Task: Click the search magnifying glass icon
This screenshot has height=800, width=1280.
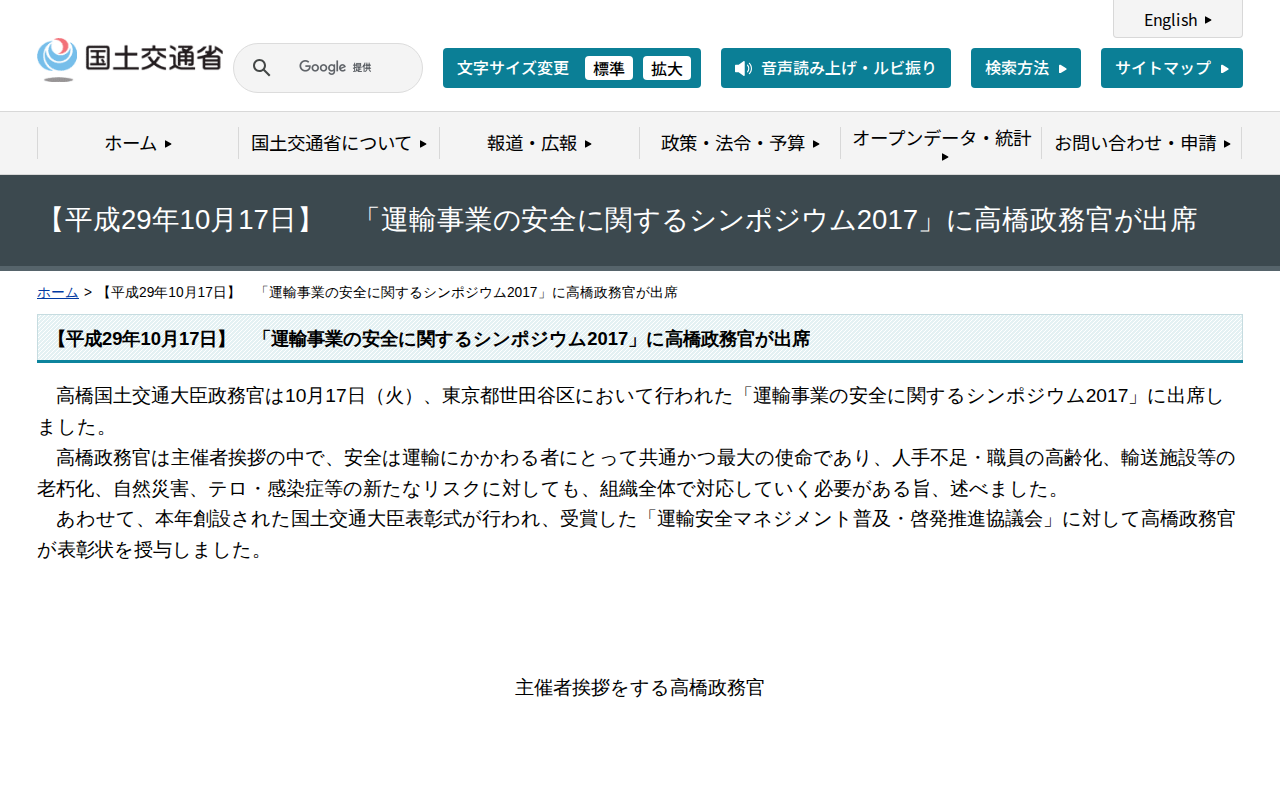Action: click(261, 67)
